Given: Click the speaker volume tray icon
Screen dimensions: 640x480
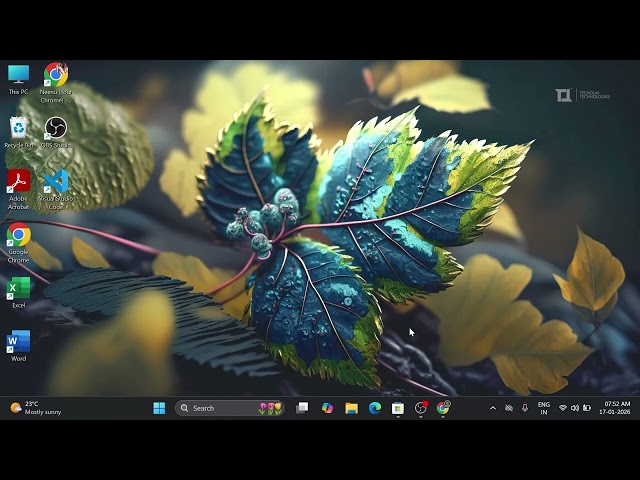Looking at the screenshot, I should 575,408.
